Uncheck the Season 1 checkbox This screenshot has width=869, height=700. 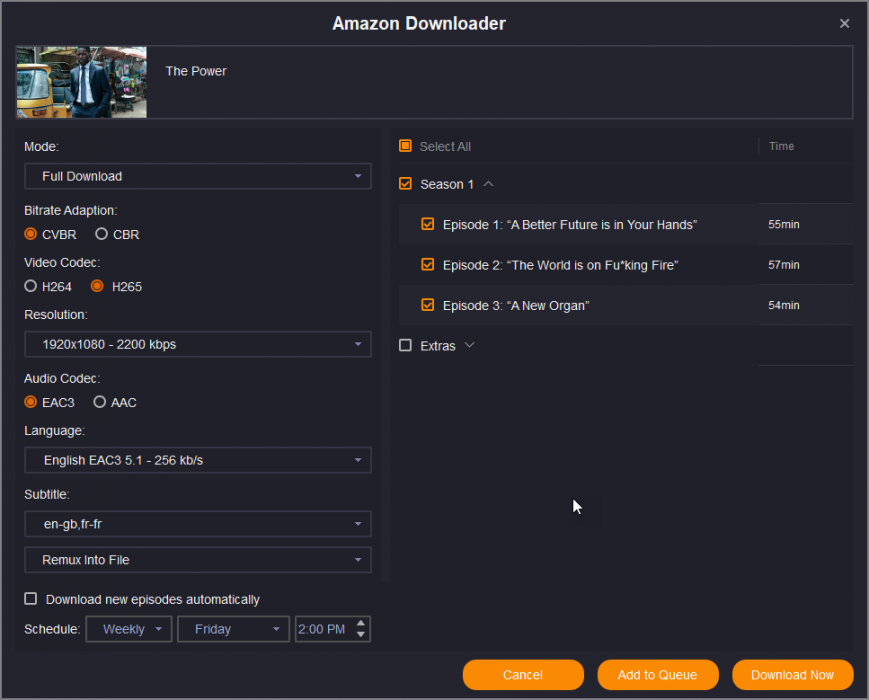[405, 183]
